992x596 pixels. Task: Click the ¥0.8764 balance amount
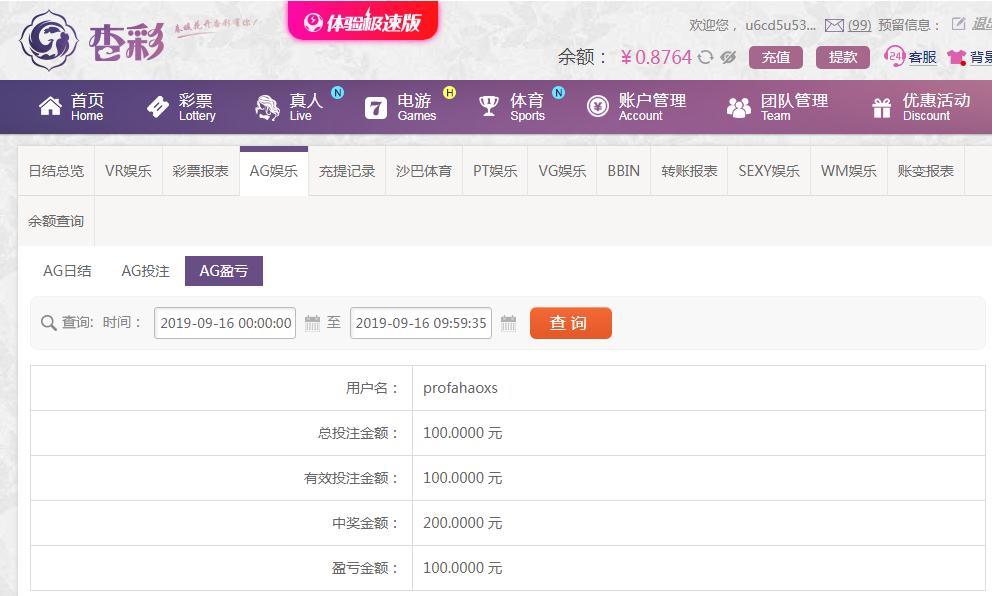656,58
